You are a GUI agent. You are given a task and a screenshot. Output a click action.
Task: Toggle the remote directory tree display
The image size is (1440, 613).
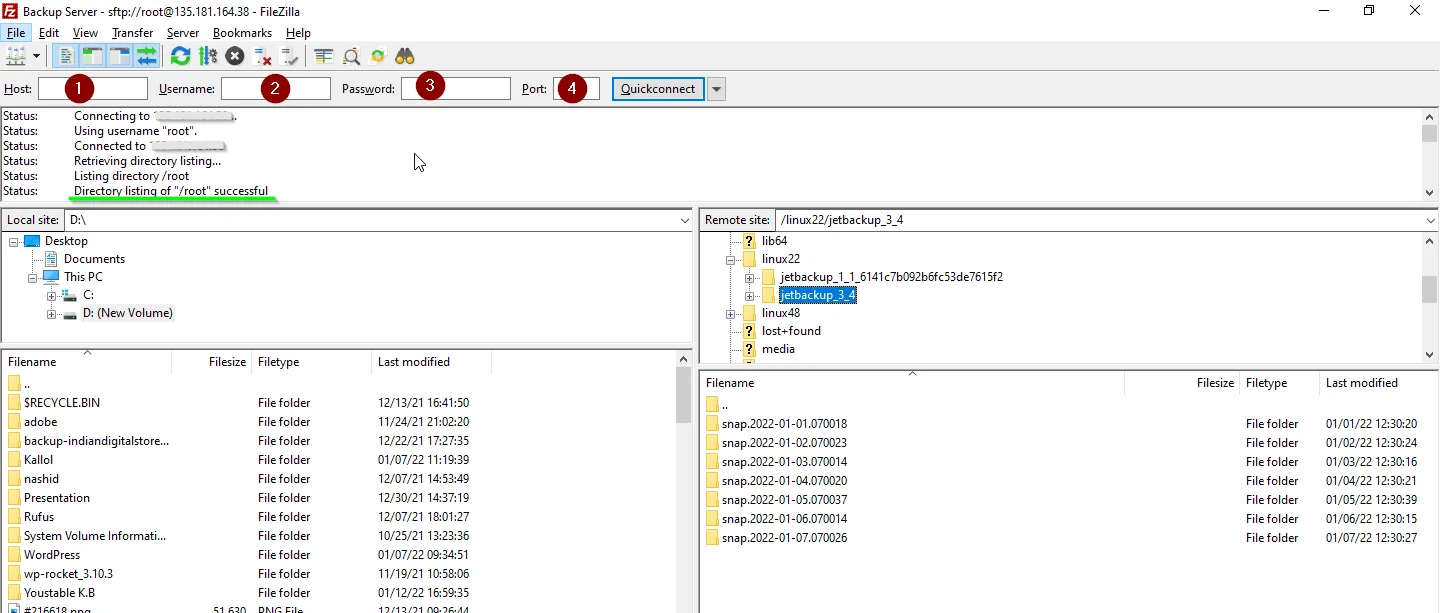pos(119,56)
